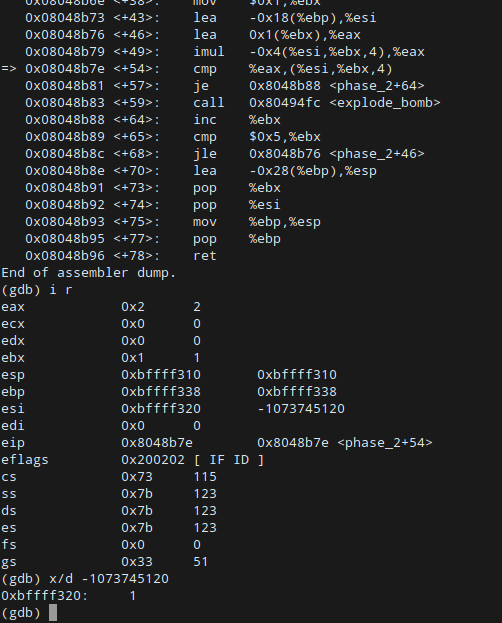This screenshot has width=502, height=623.
Task: Click the eip value <phase_2+54> label
Action: (385, 443)
